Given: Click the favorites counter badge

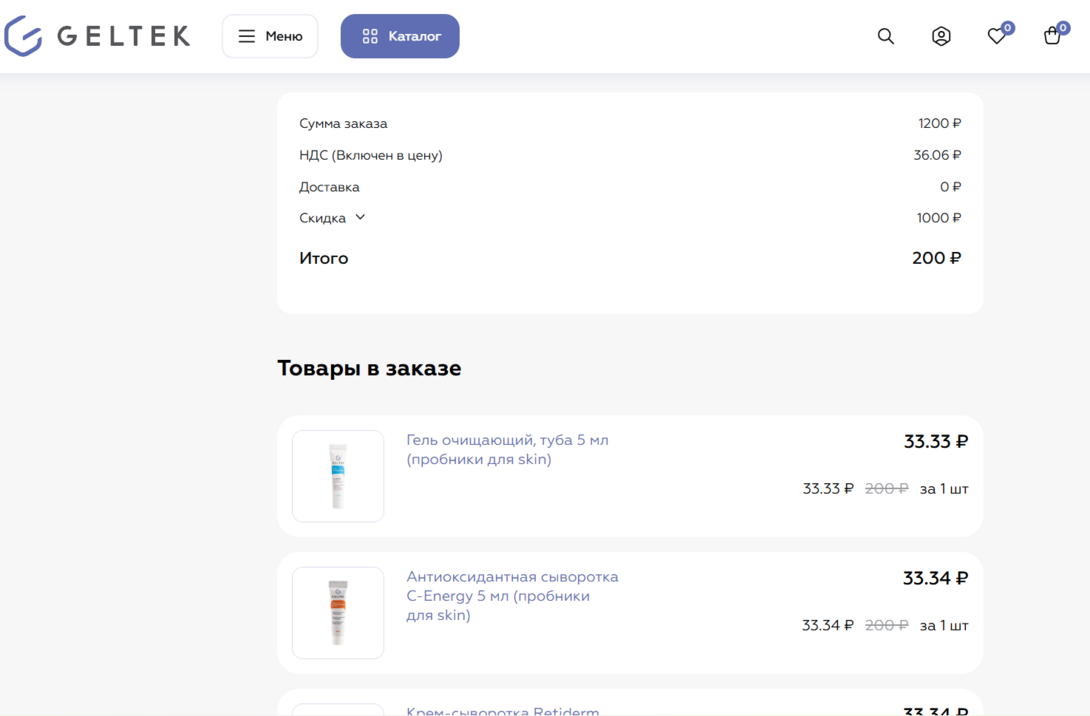Looking at the screenshot, I should click(x=1007, y=28).
